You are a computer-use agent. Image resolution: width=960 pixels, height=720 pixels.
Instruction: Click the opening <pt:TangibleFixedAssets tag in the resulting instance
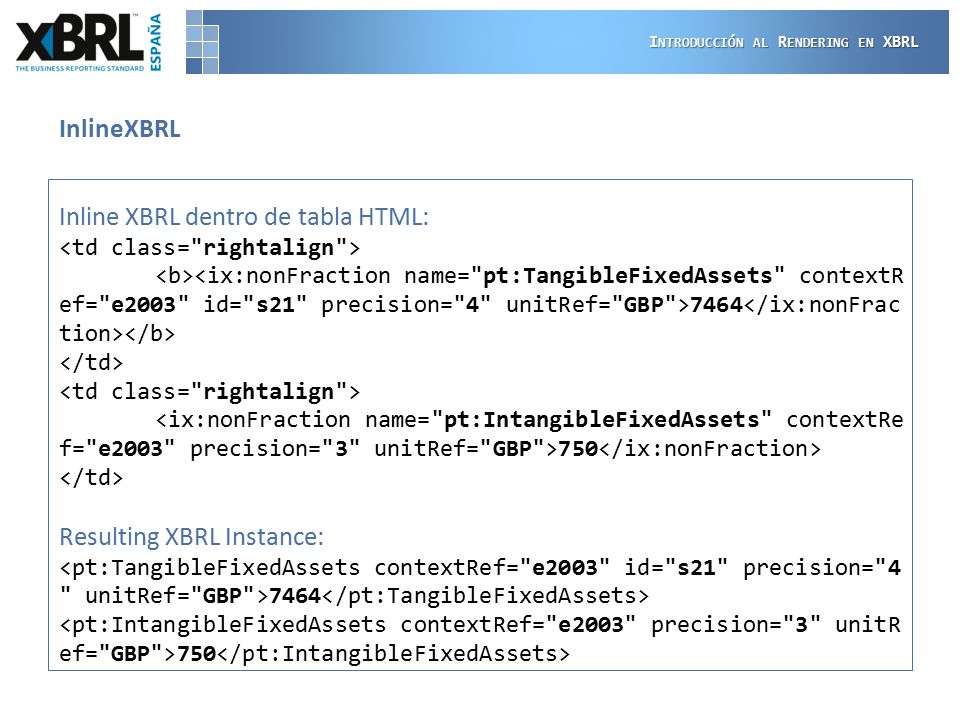[210, 568]
